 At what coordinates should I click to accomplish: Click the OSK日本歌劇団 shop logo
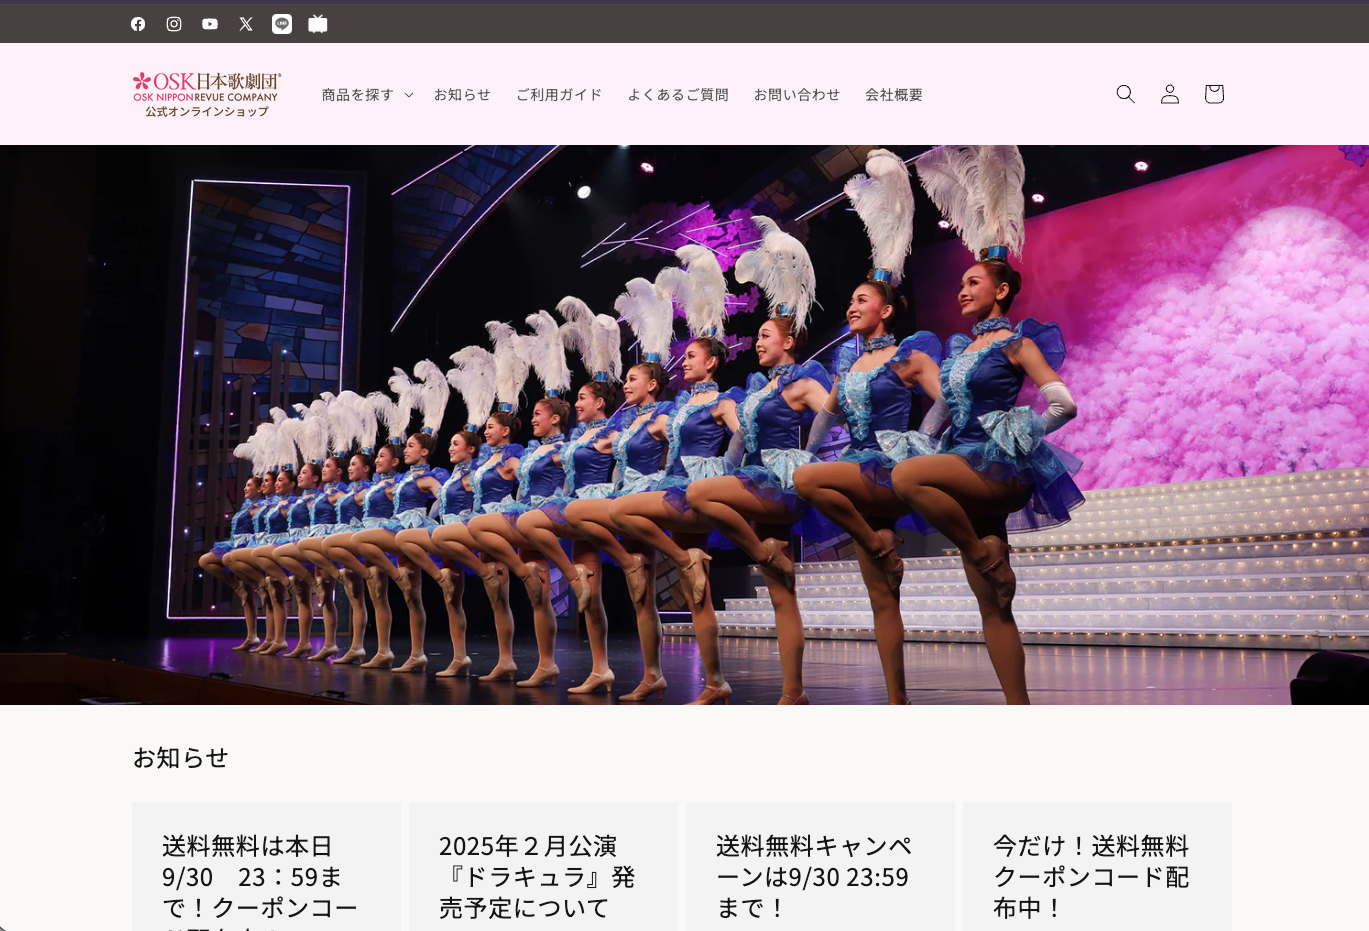(207, 94)
